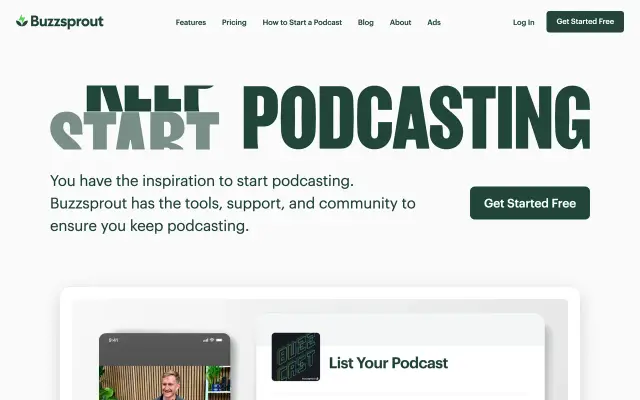Open the About page
640x400 pixels.
click(x=400, y=22)
